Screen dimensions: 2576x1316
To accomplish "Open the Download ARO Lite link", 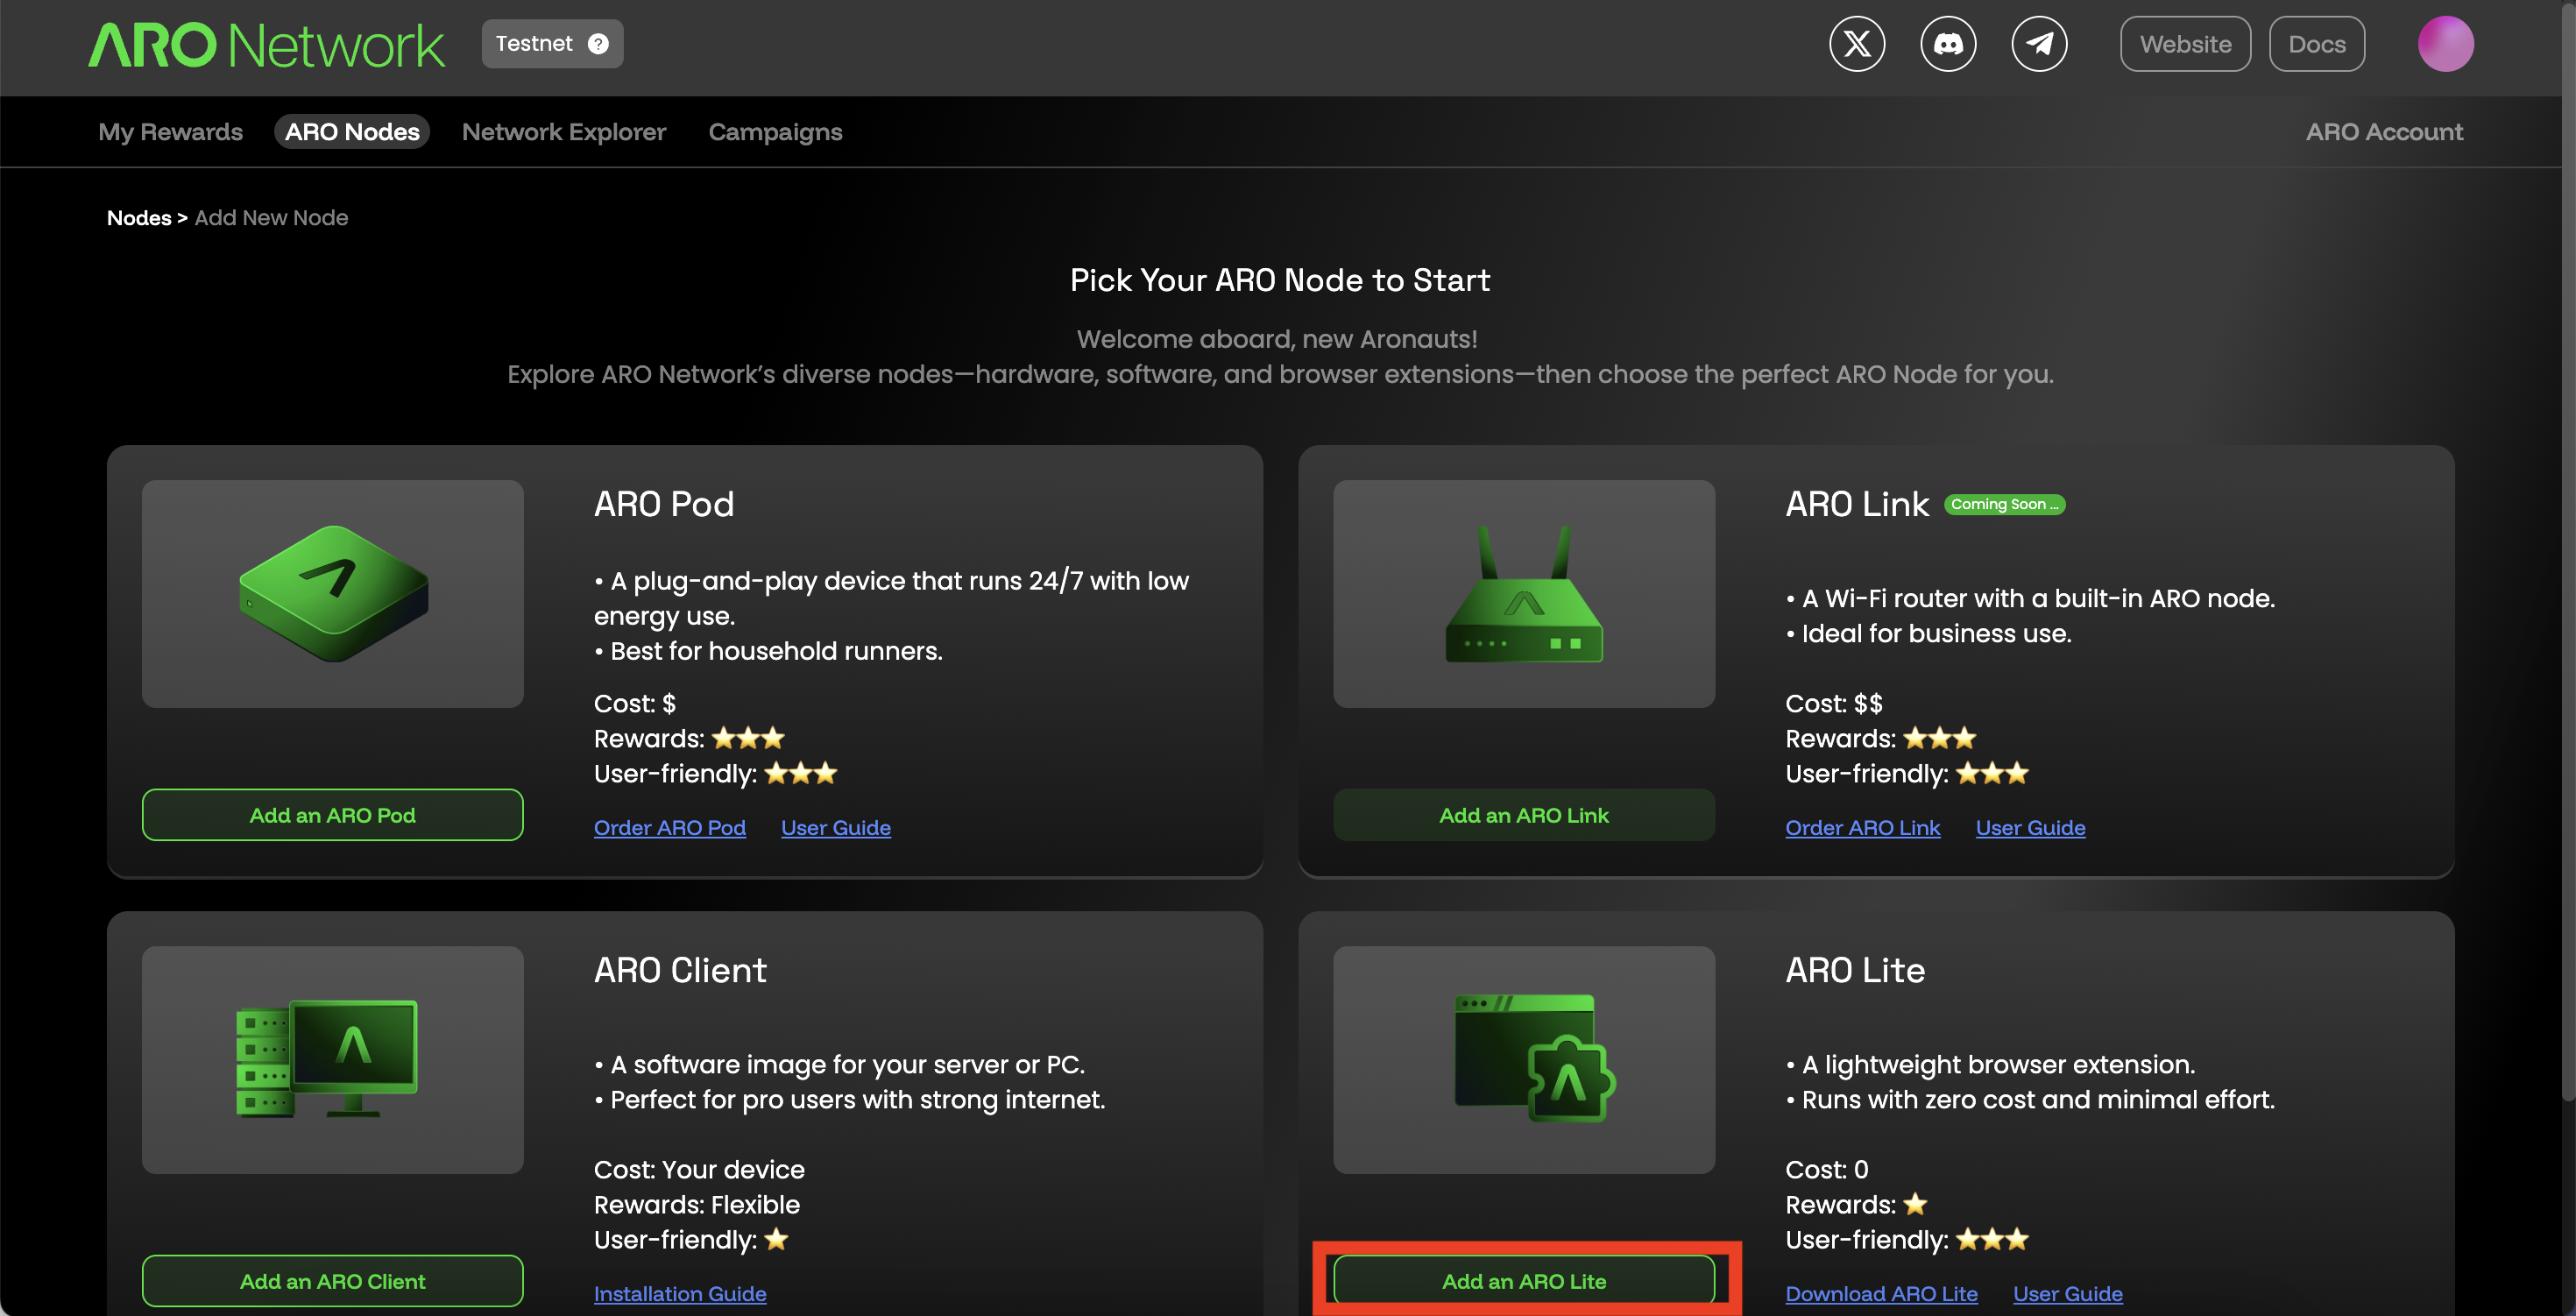I will 1881,1294.
